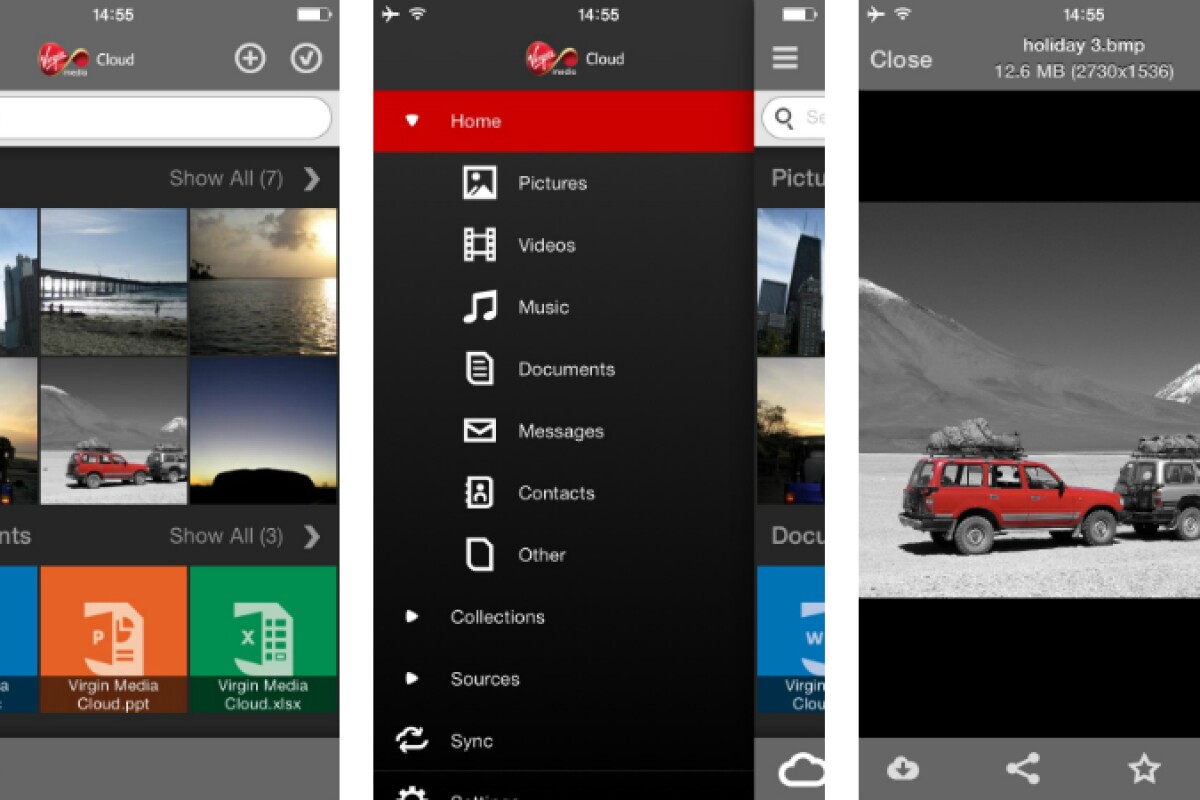Open the Home menu item
This screenshot has width=1200, height=800.
point(475,121)
